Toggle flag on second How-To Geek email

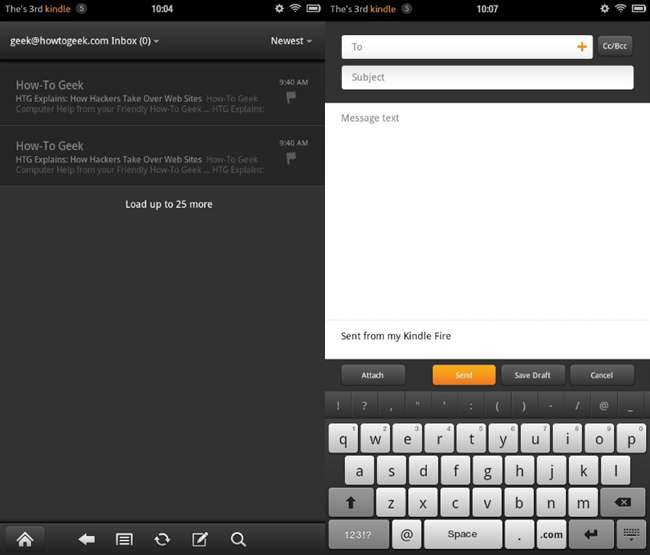click(291, 158)
